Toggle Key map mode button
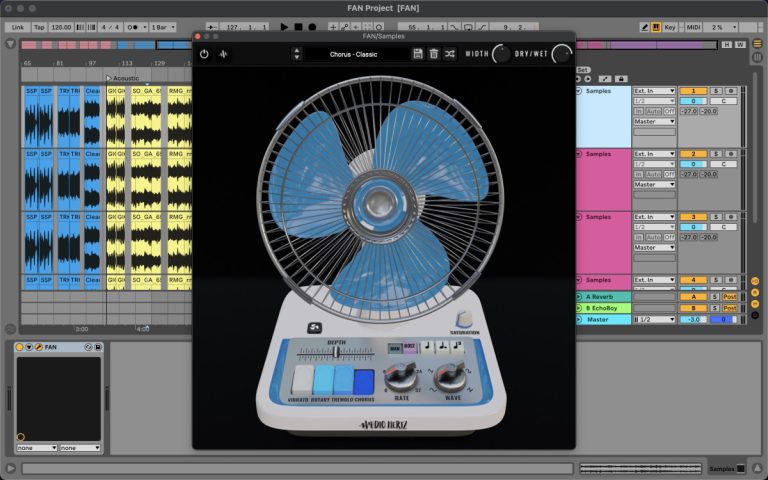 click(670, 27)
